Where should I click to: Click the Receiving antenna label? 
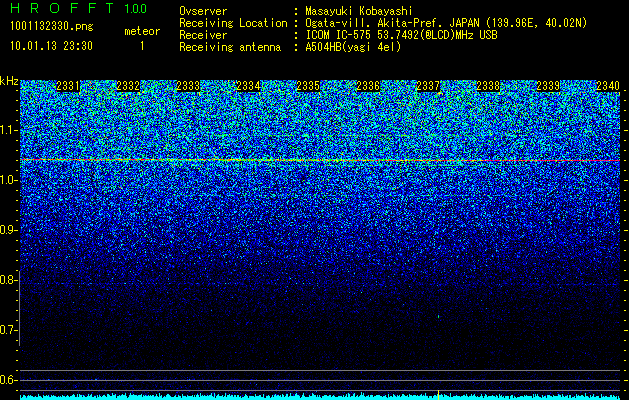click(230, 47)
